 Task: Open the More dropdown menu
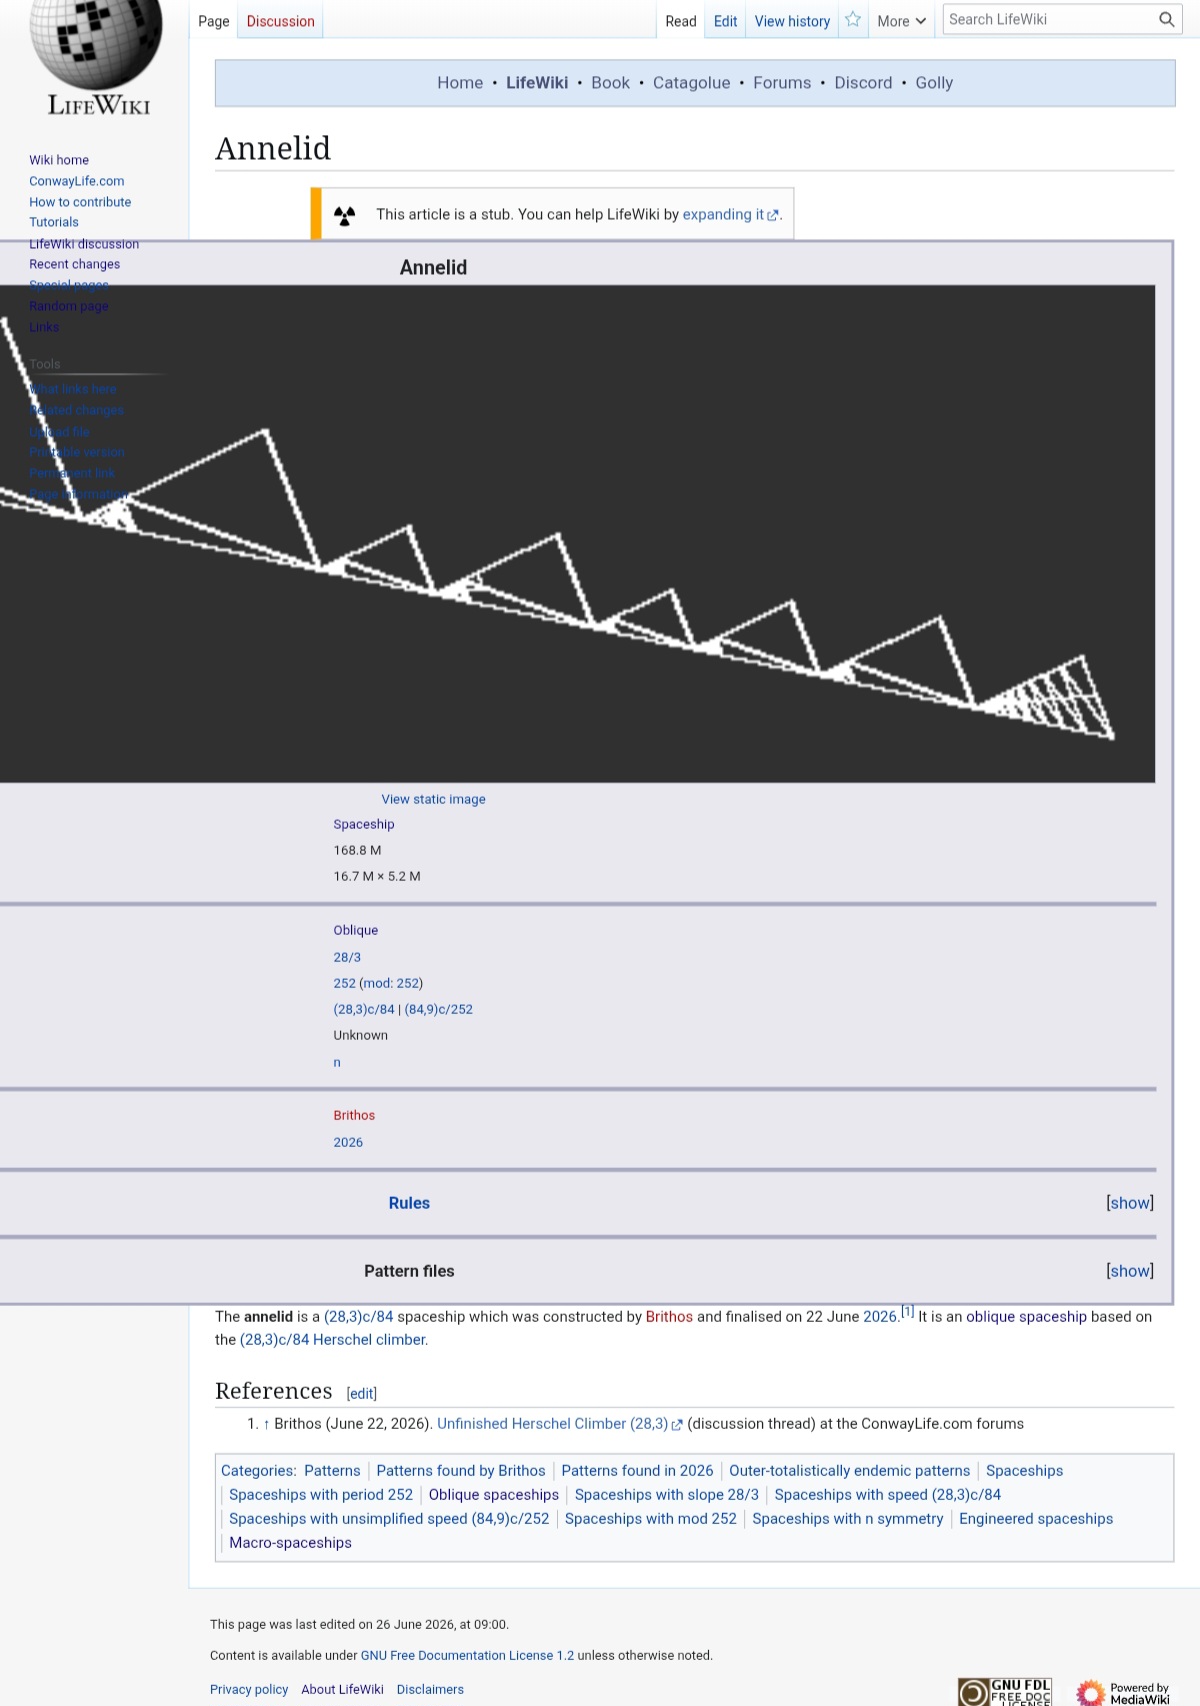click(x=901, y=21)
